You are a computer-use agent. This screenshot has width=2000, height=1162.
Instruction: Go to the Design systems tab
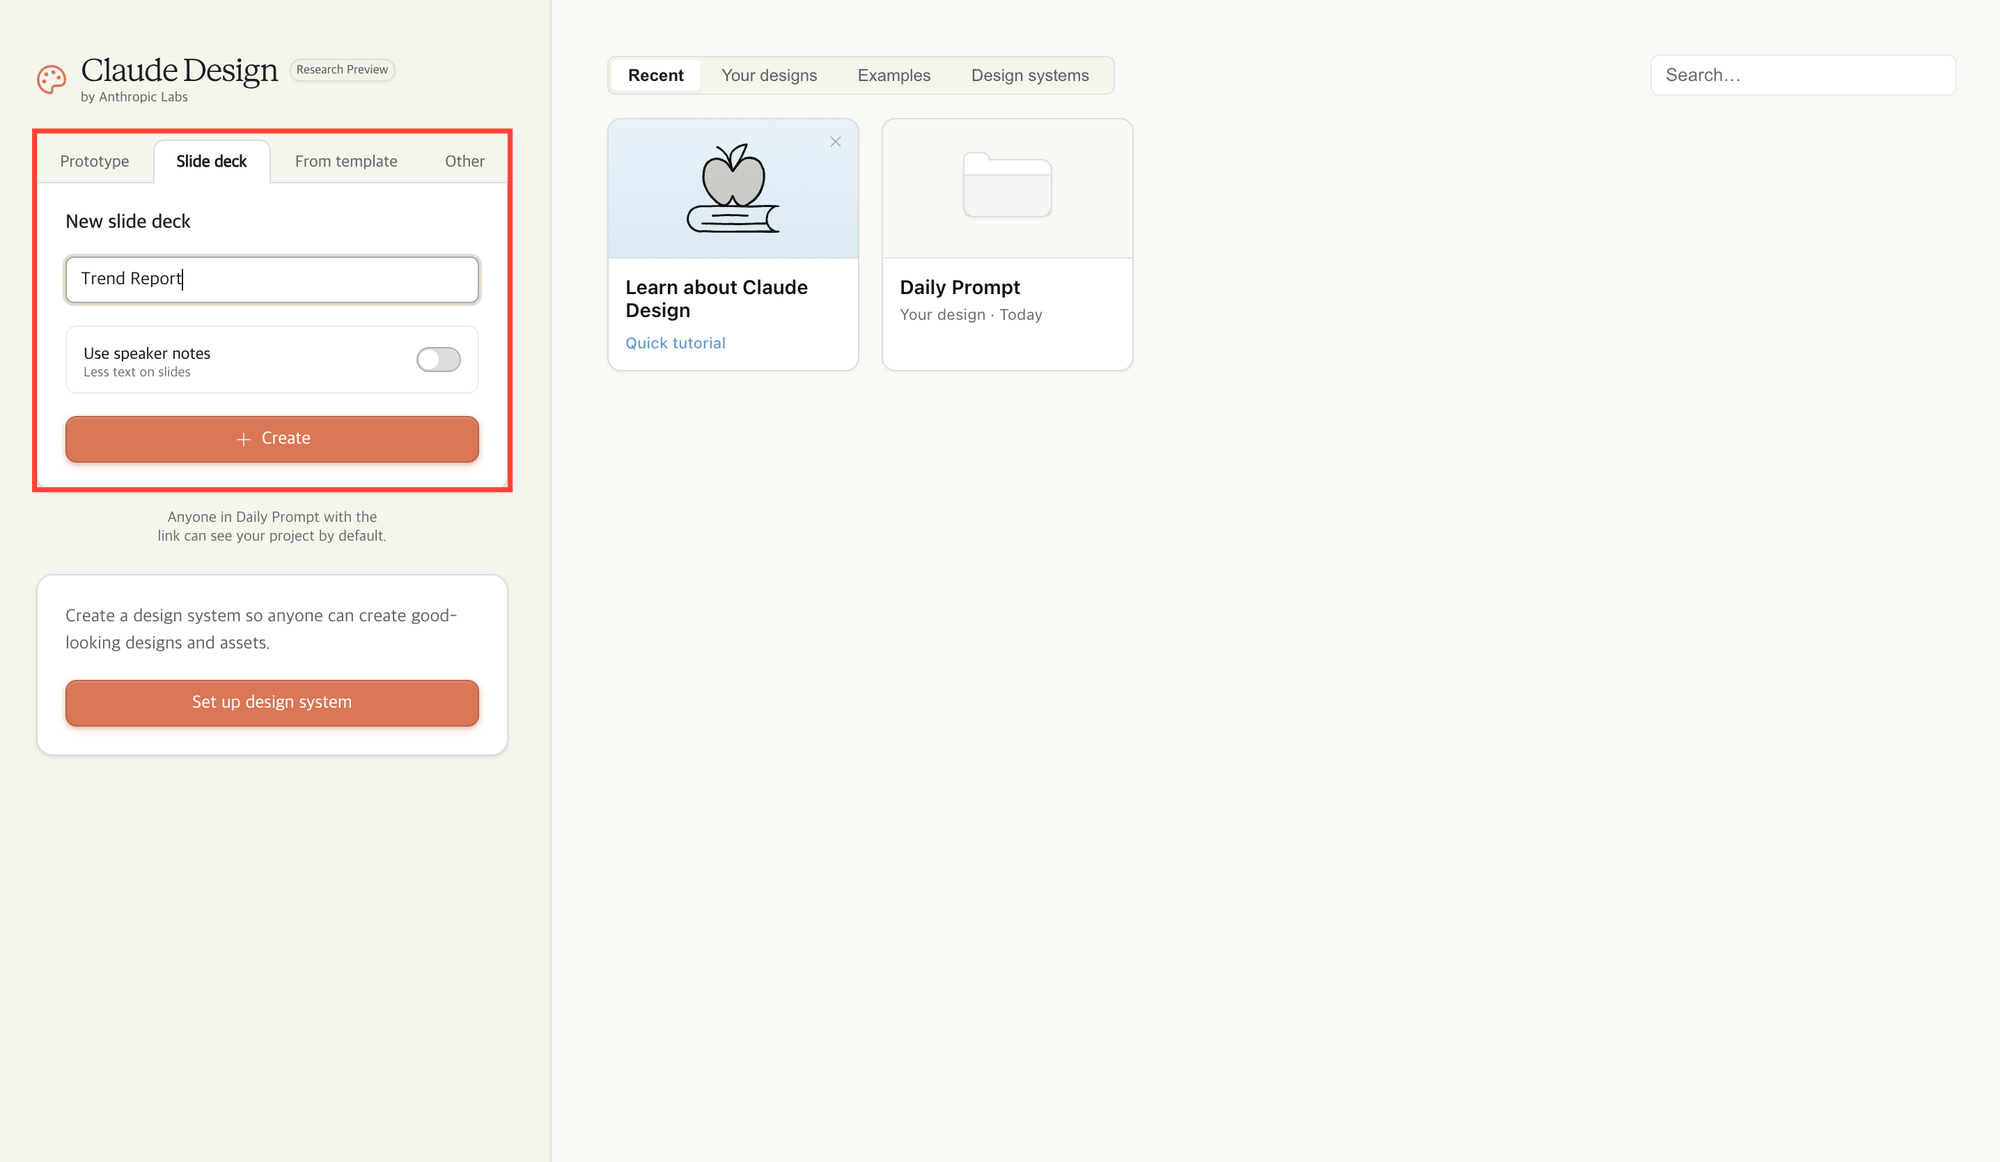tap(1029, 76)
